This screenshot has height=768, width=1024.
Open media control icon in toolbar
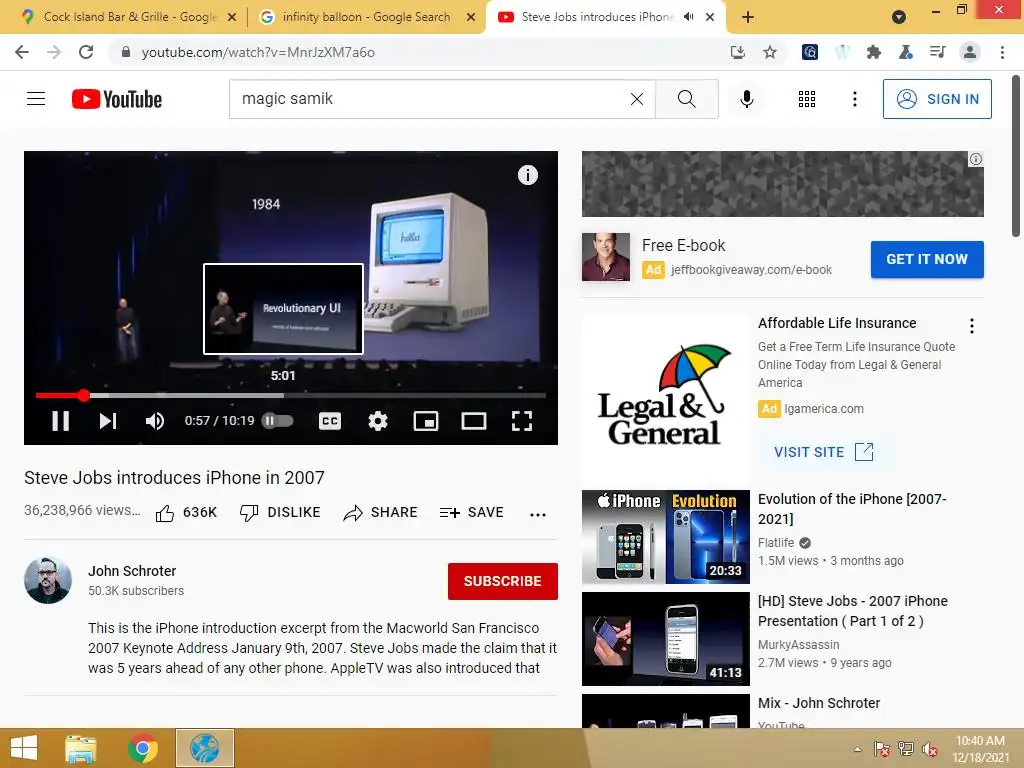(937, 52)
